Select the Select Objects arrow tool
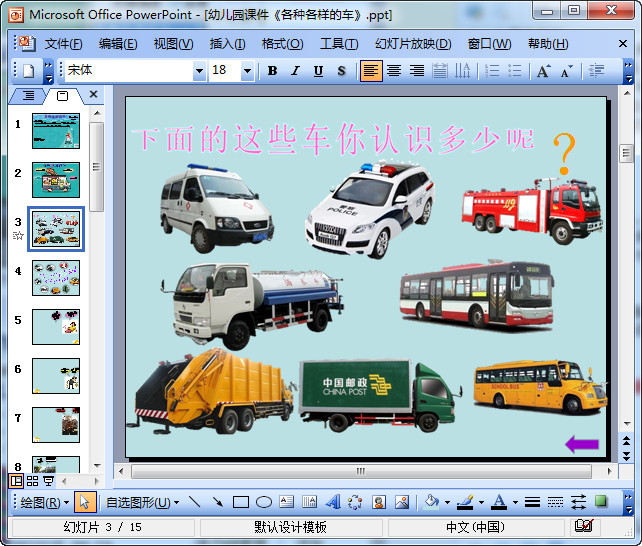 tap(85, 502)
